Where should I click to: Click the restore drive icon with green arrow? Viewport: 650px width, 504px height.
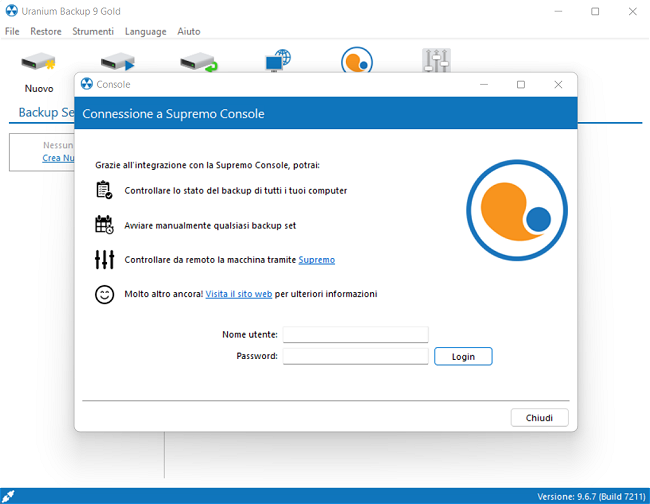click(x=199, y=63)
